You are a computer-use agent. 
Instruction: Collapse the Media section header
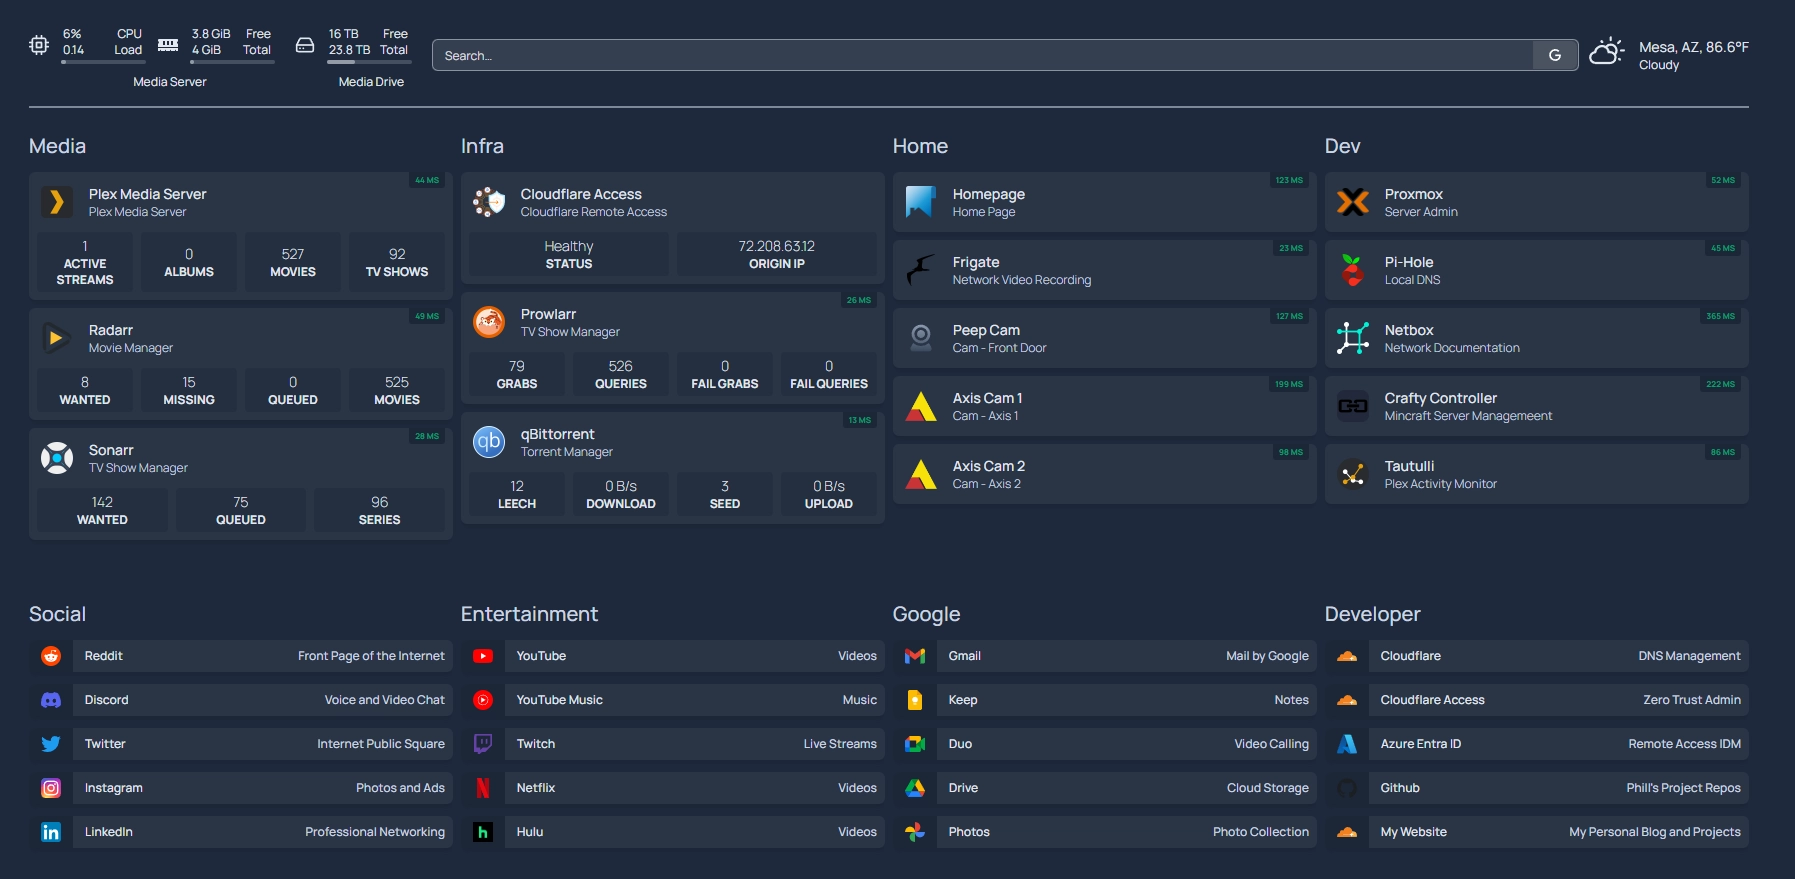click(x=57, y=146)
